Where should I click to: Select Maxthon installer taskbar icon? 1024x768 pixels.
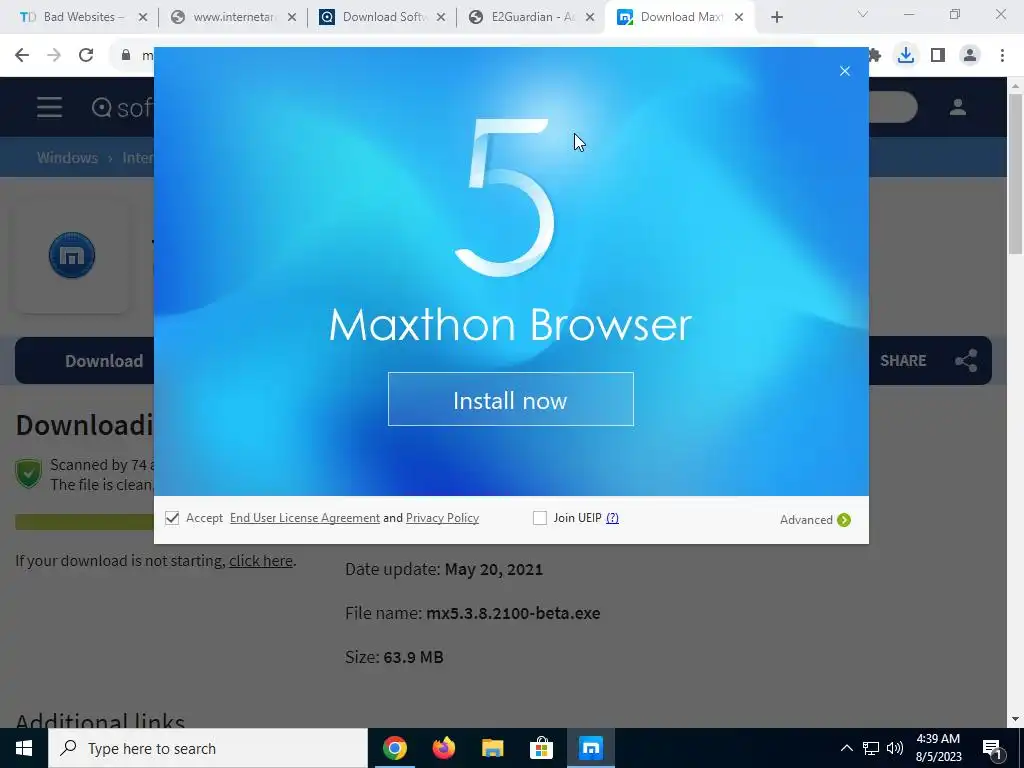coord(590,748)
